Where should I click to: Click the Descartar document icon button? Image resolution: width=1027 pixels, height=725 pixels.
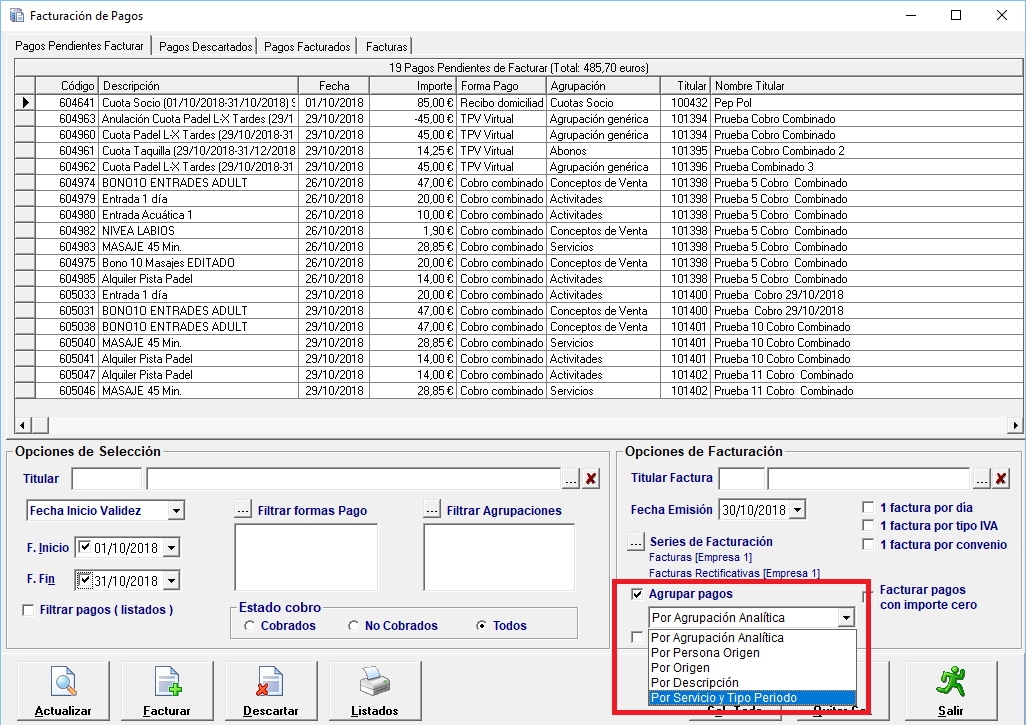point(271,692)
